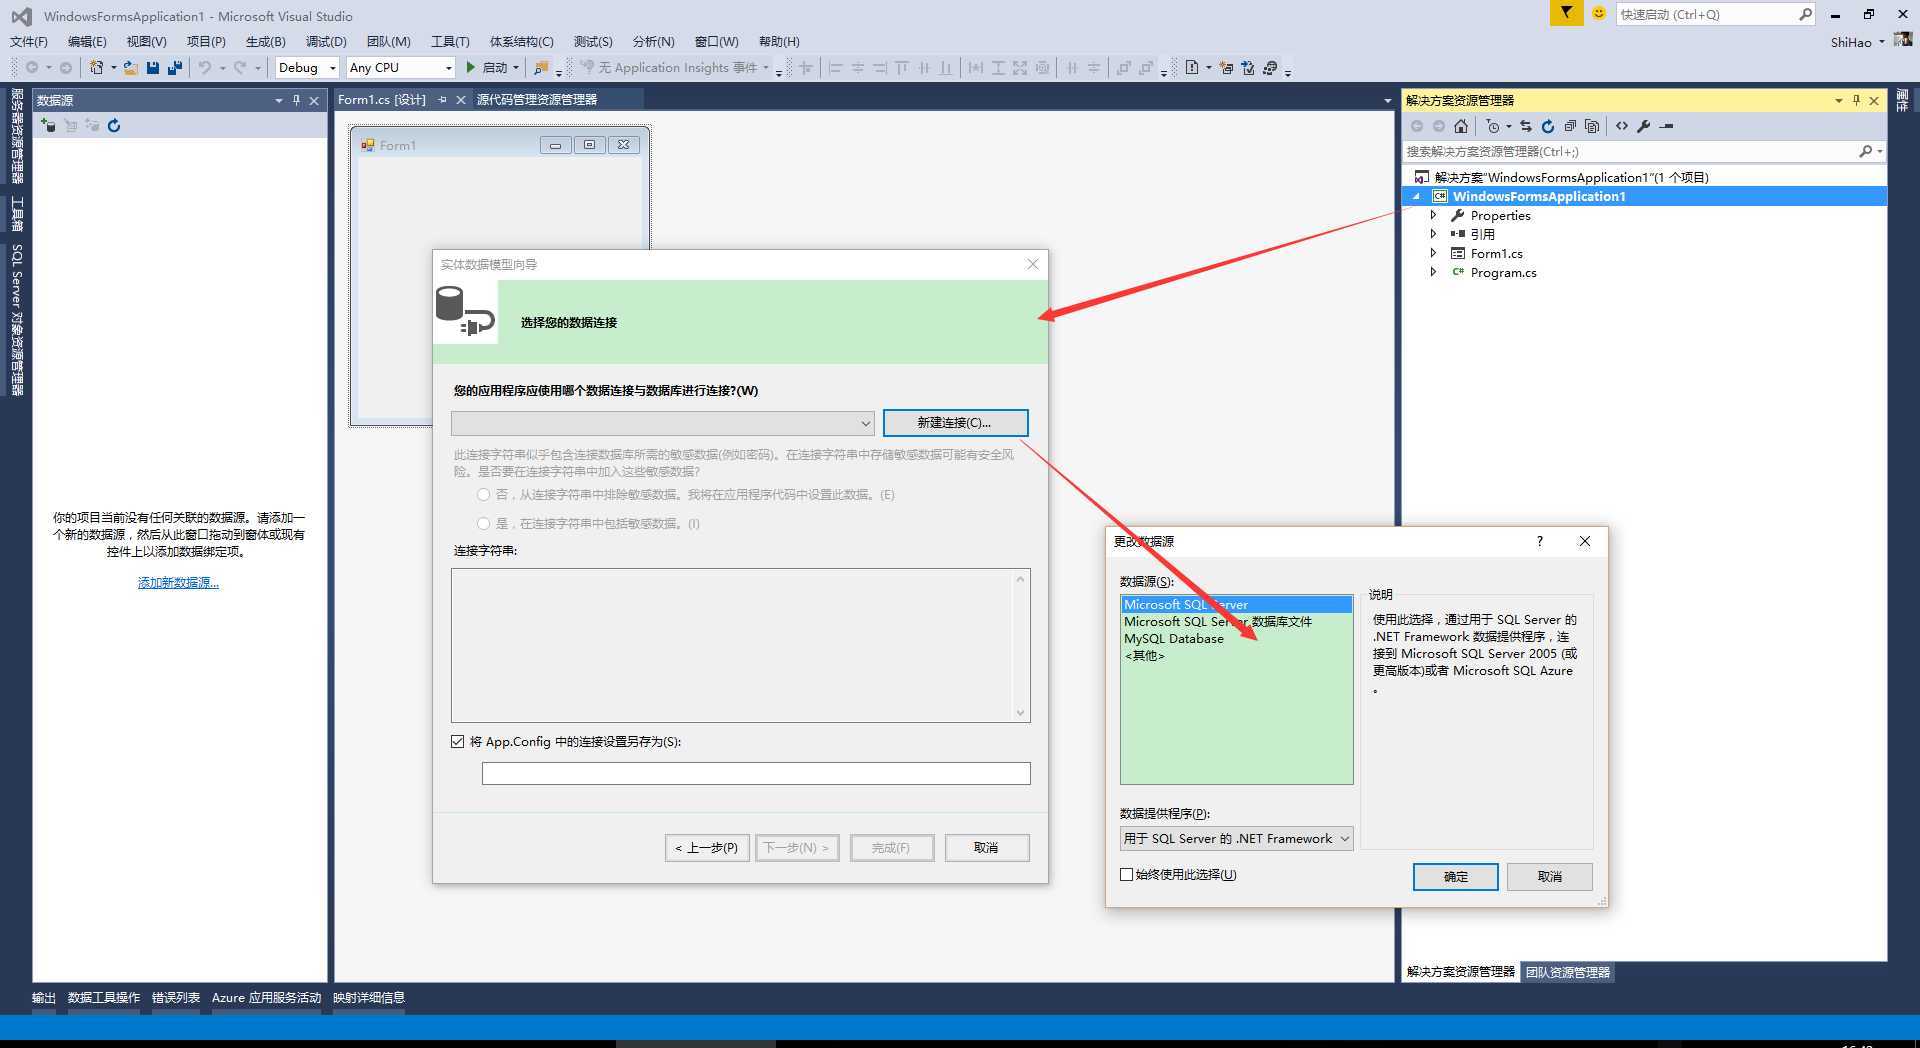Click 取消 in the 更改数据源 dialog
The image size is (1920, 1048).
pos(1550,877)
